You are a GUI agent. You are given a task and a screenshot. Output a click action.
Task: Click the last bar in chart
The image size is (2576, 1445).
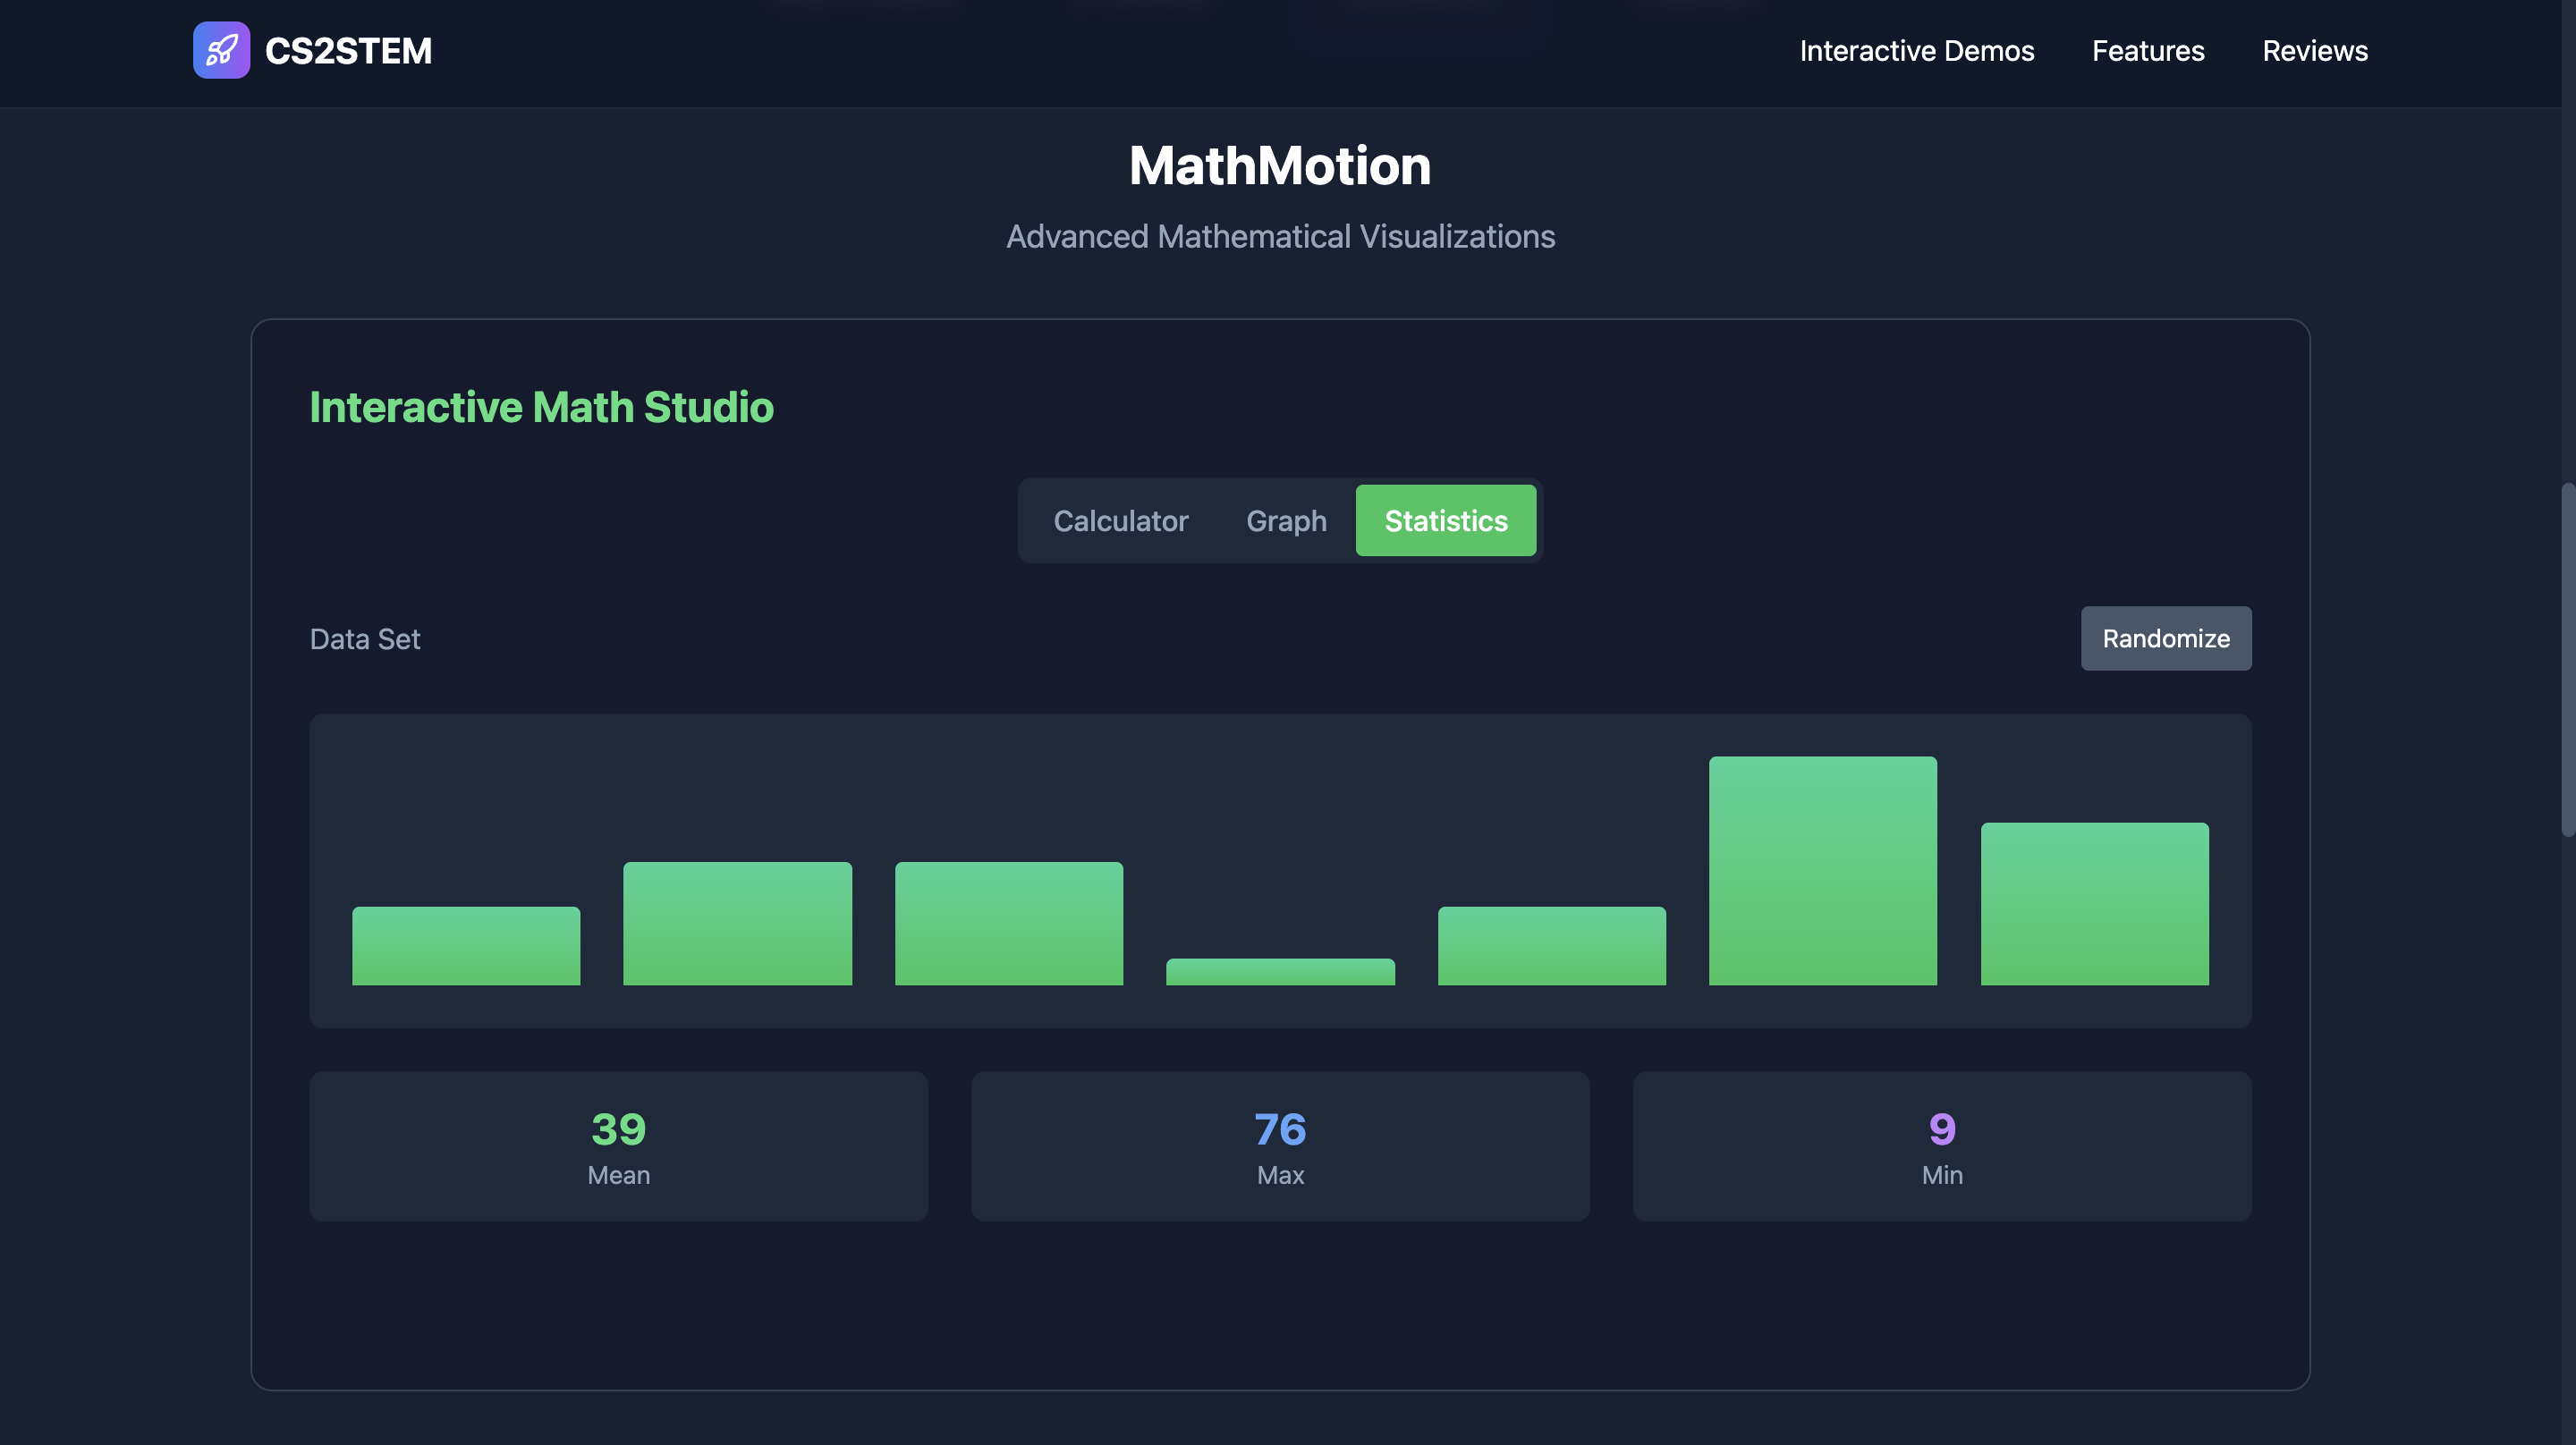(x=2094, y=904)
